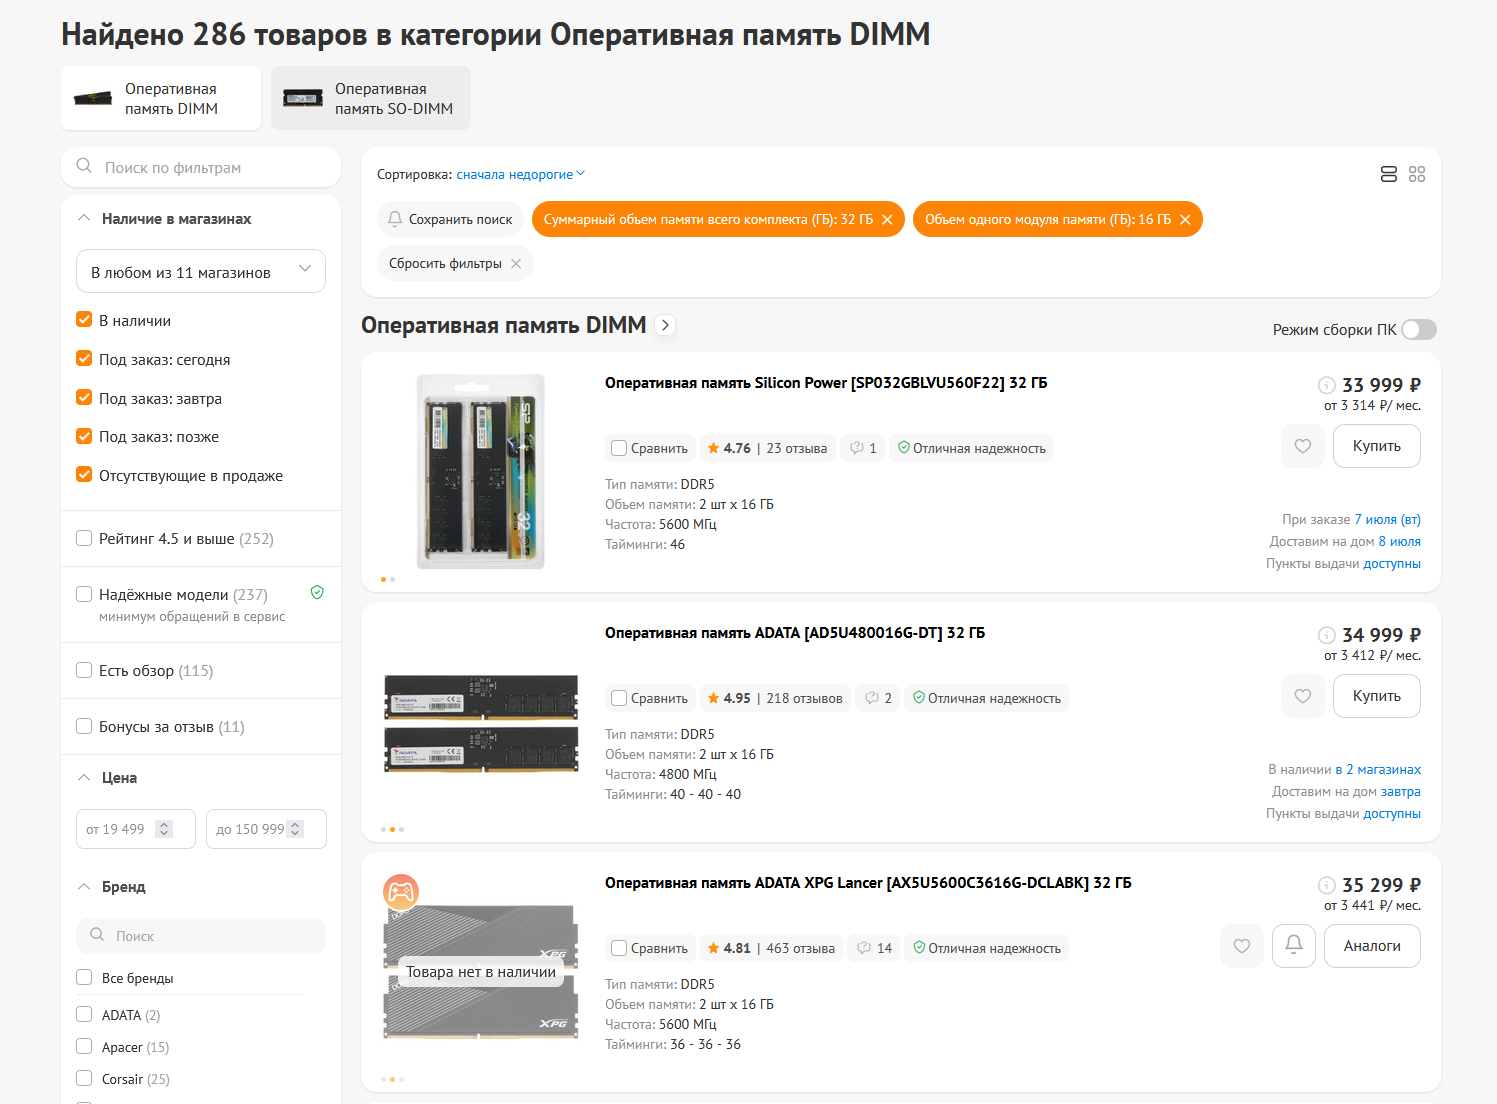Enable the Надёжные модели filter

84,594
